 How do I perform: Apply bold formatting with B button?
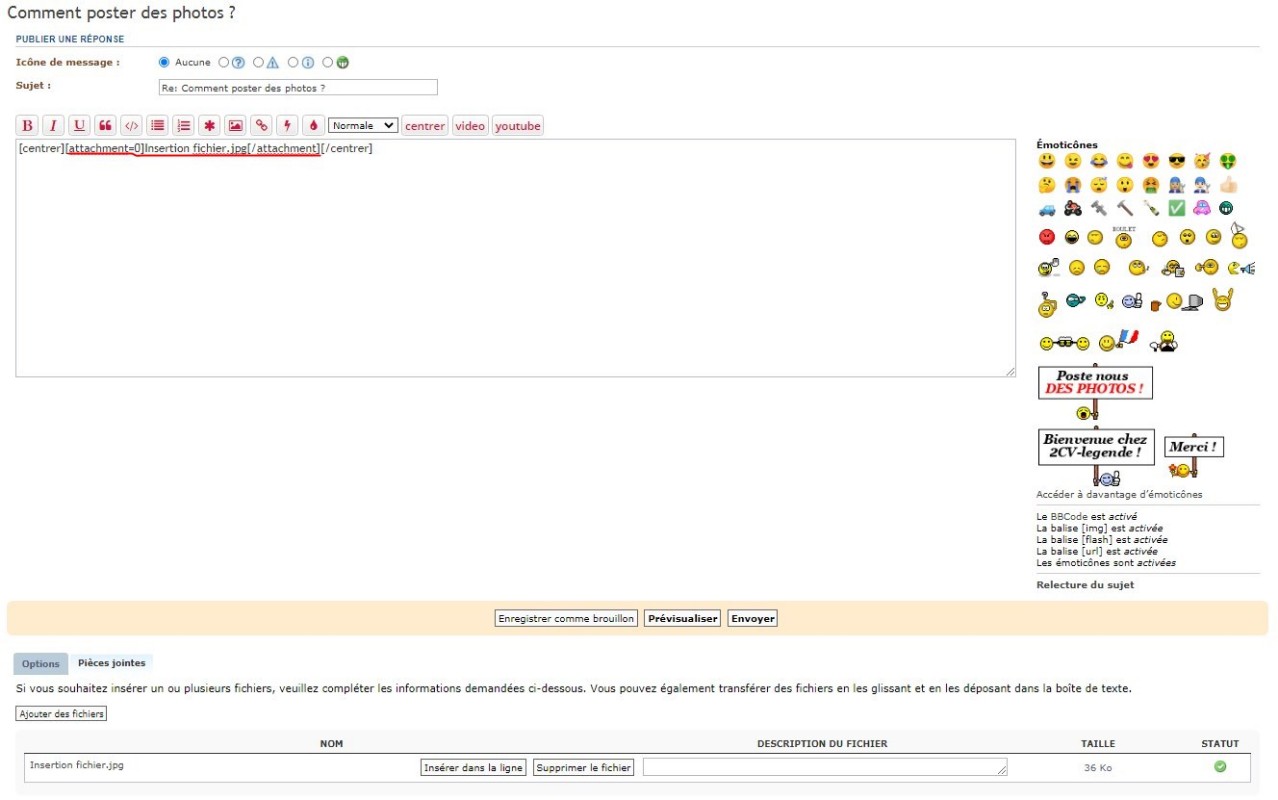[28, 126]
